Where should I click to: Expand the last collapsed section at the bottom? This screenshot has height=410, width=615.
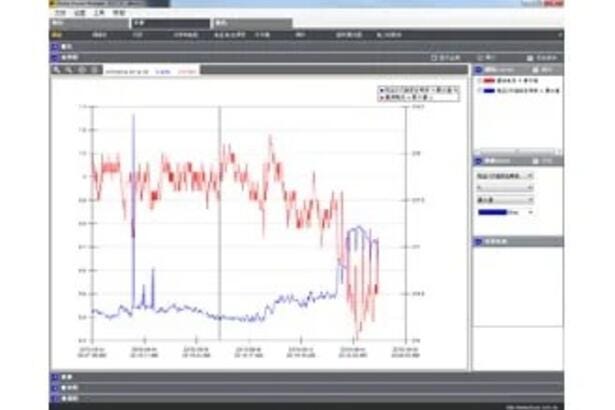pyautogui.click(x=56, y=397)
